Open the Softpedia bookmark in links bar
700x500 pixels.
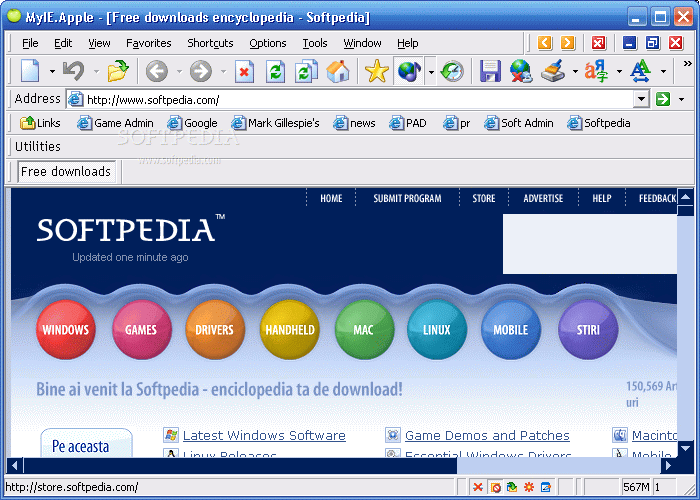(x=599, y=123)
